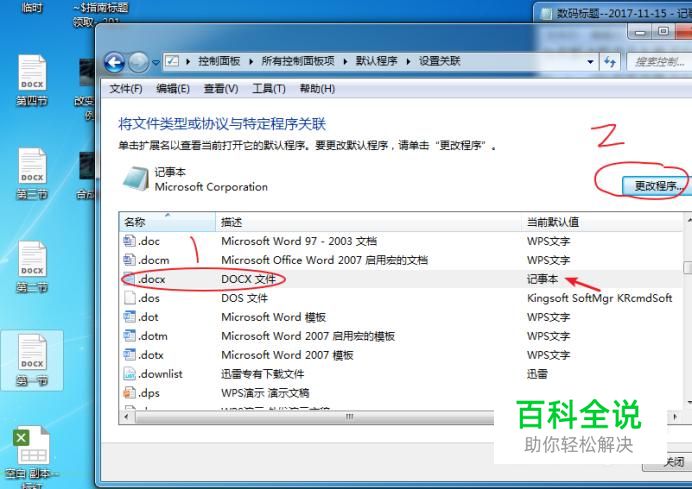Screen dimensions: 692x489
Task: Click 'Kingsoft SoftMgr KRcmdSoft' default value
Action: (x=599, y=298)
